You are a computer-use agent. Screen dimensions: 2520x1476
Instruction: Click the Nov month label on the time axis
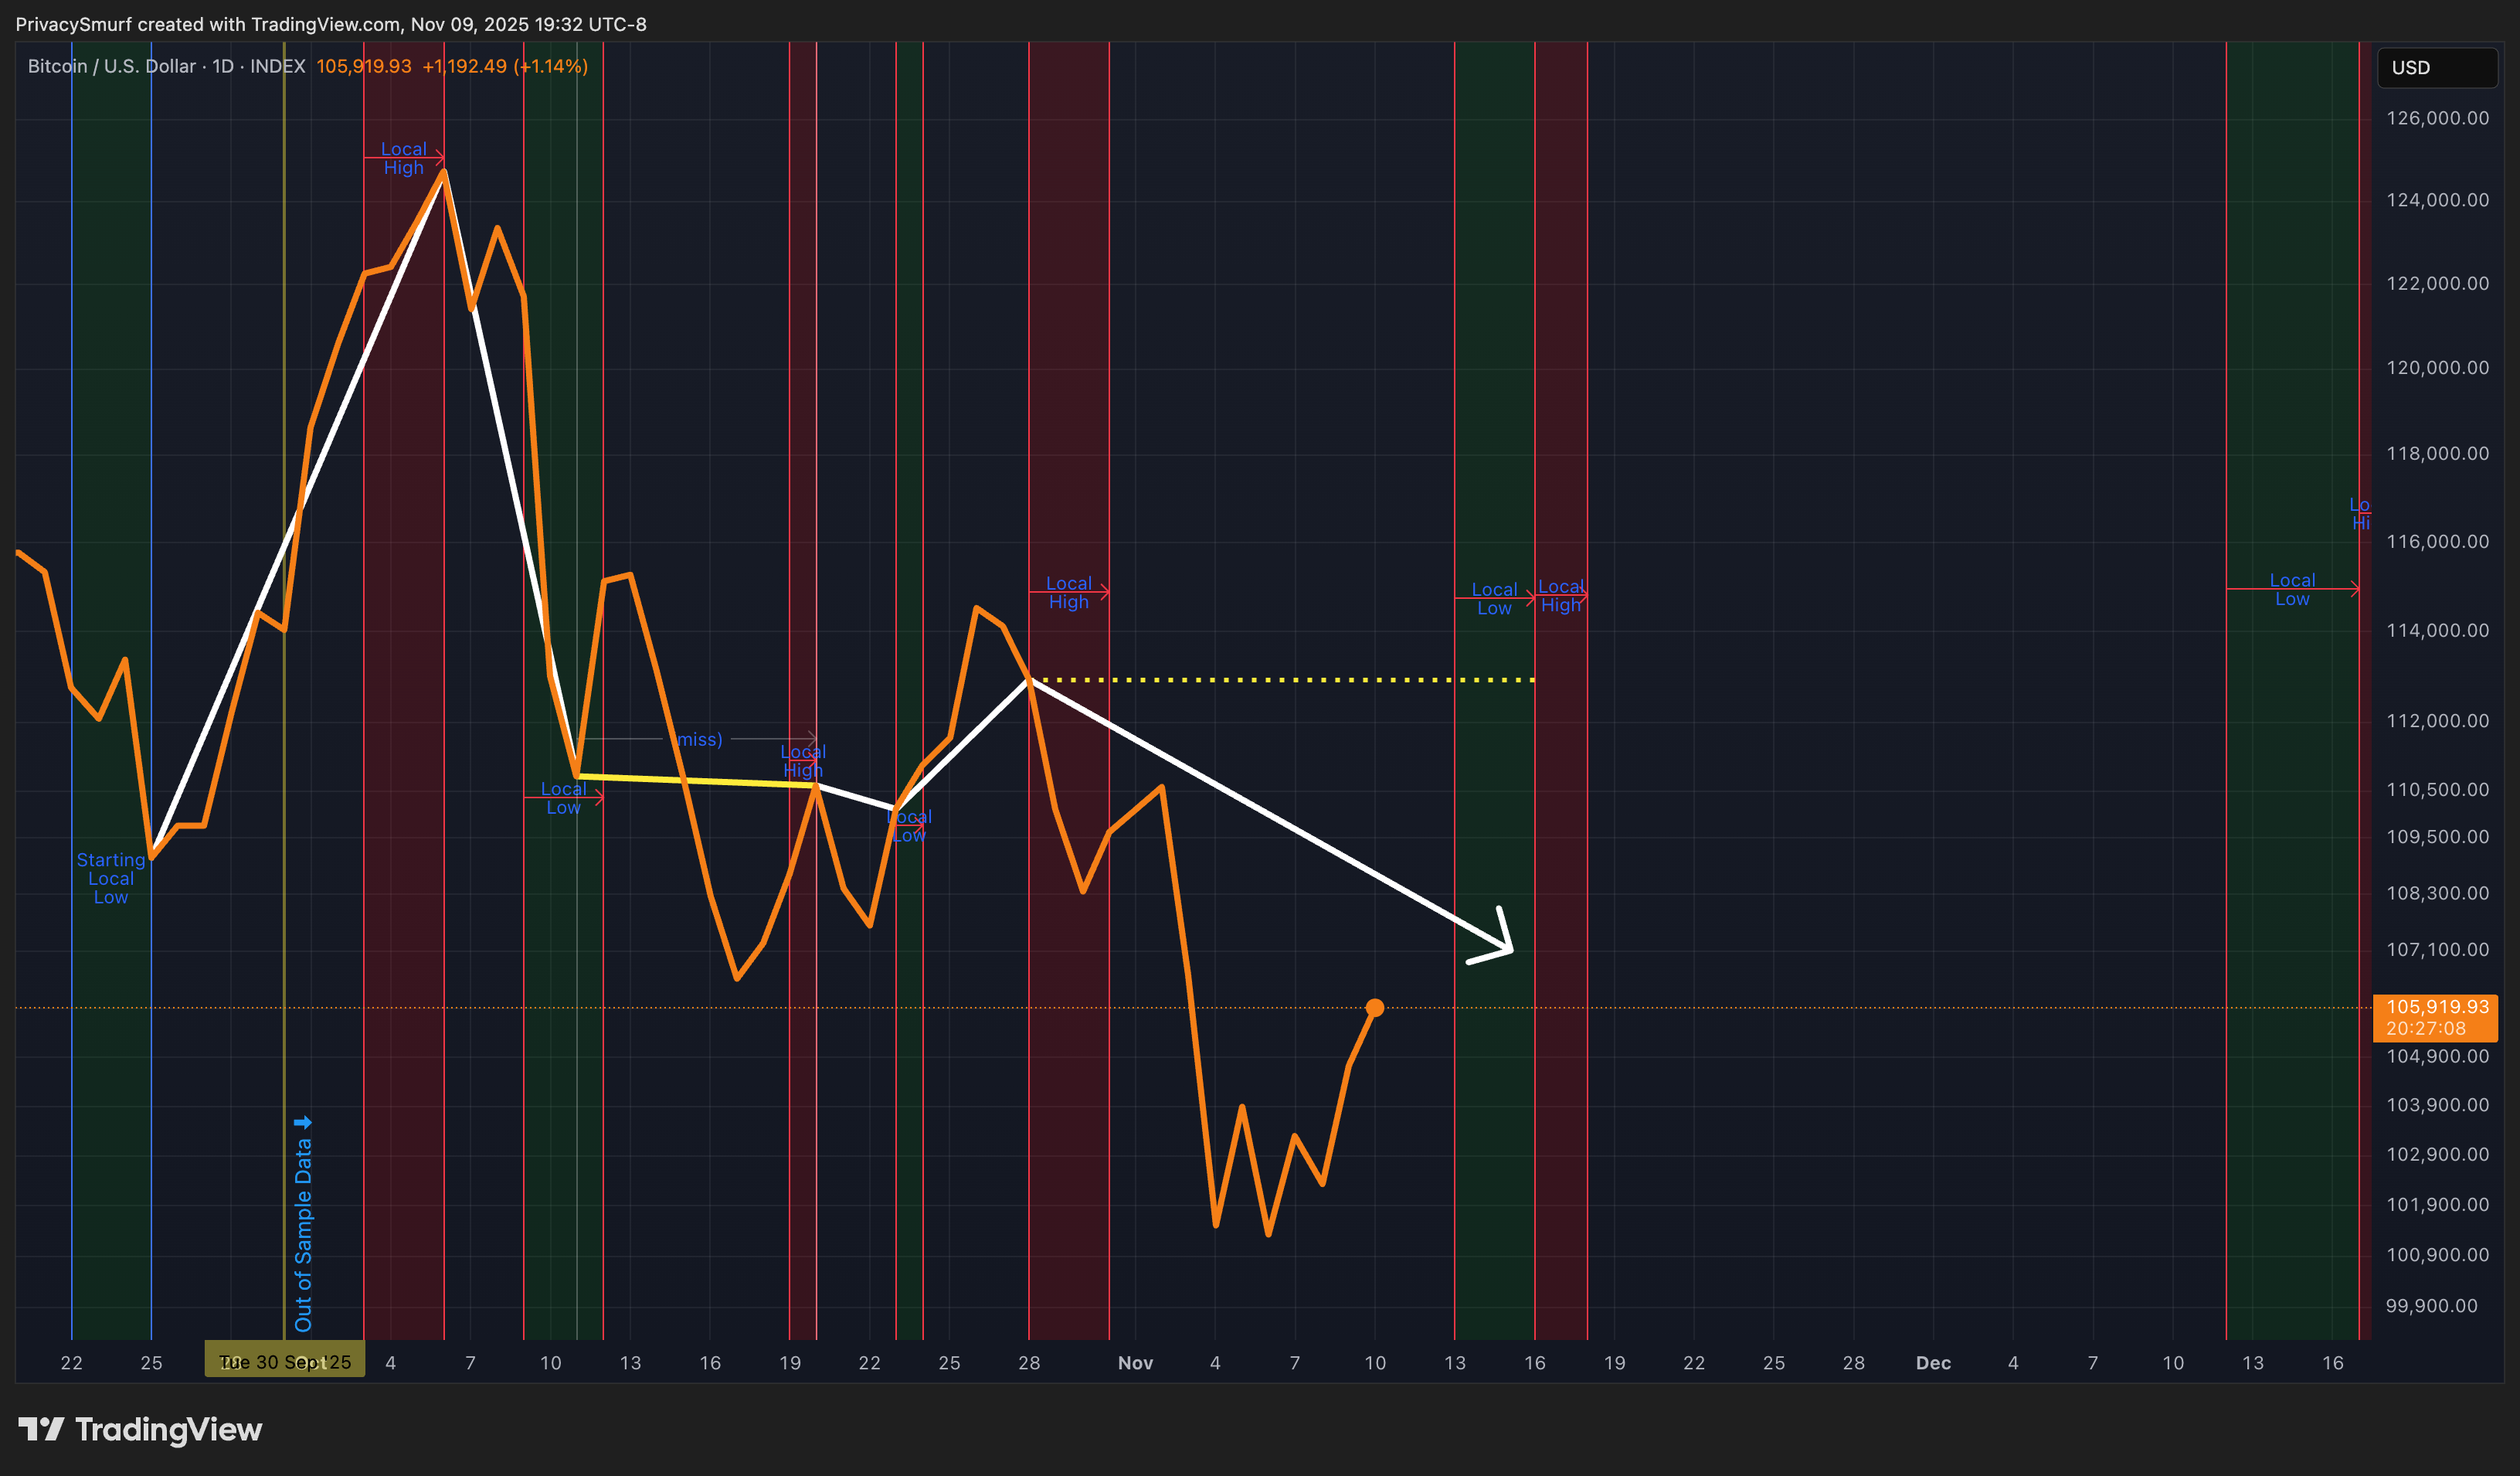point(1135,1362)
